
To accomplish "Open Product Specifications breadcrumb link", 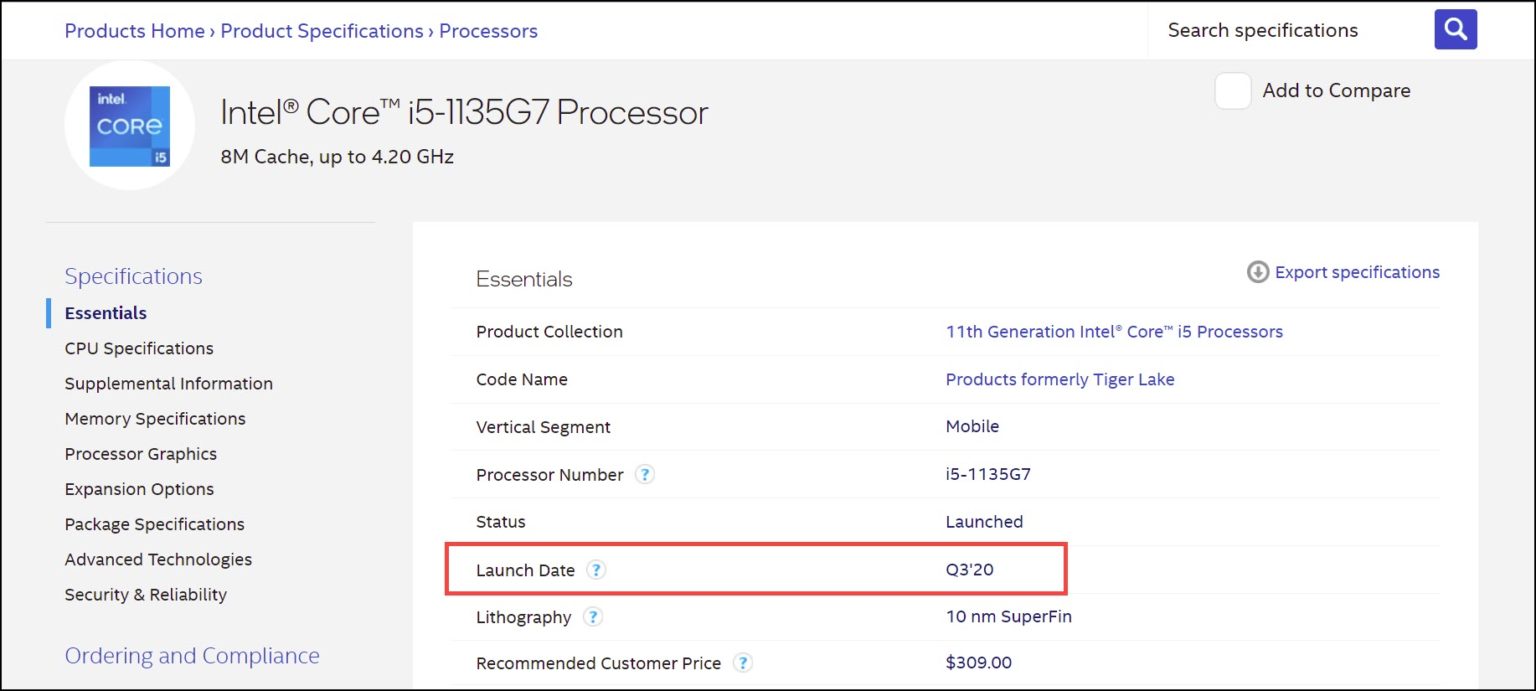I will [x=322, y=31].
